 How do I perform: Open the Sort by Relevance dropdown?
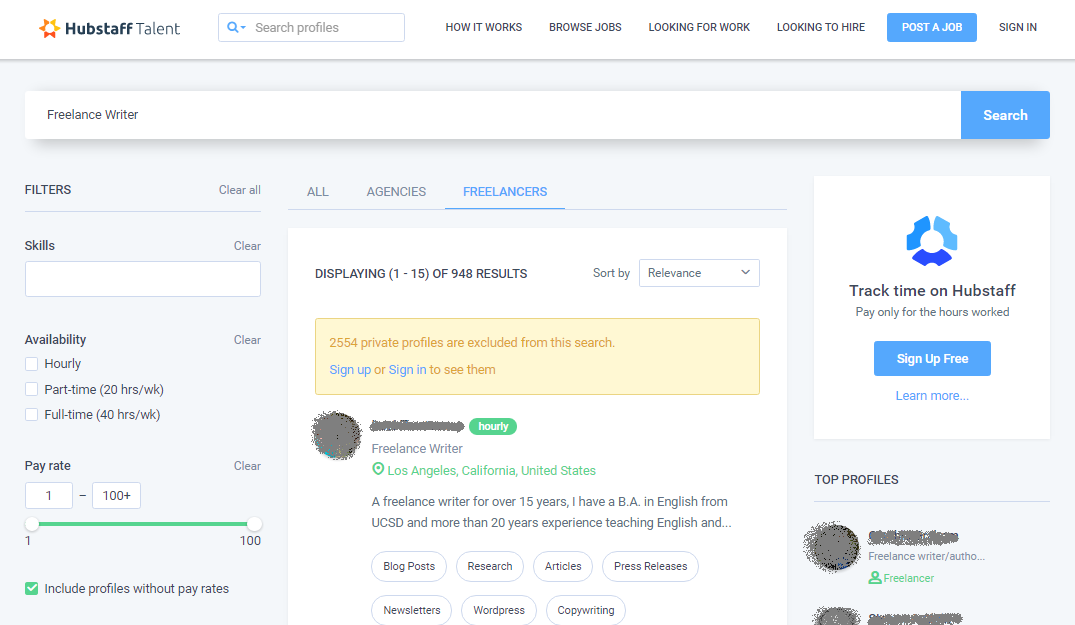(699, 273)
